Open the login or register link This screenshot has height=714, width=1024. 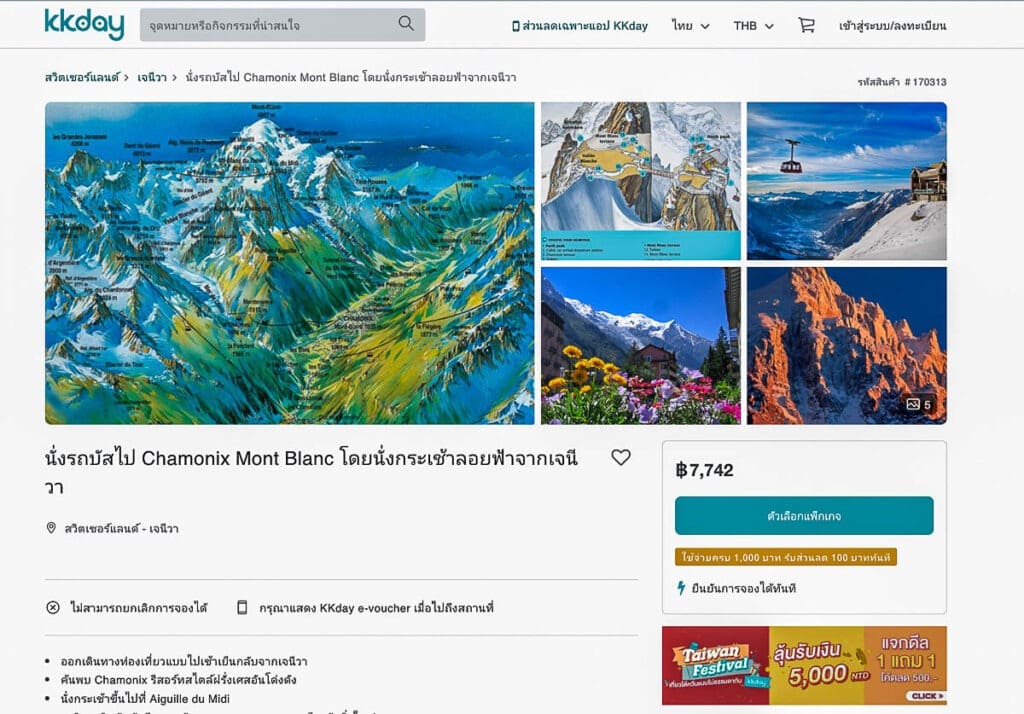click(x=892, y=26)
